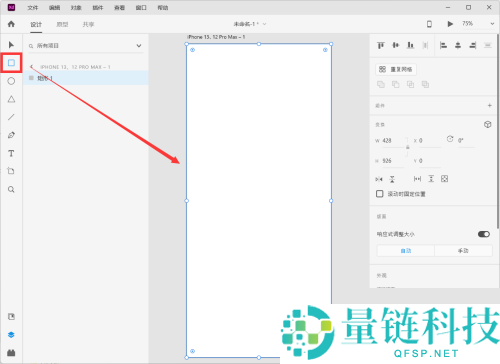500x364 pixels.
Task: Flip the selection vertically
Action: (x=392, y=179)
